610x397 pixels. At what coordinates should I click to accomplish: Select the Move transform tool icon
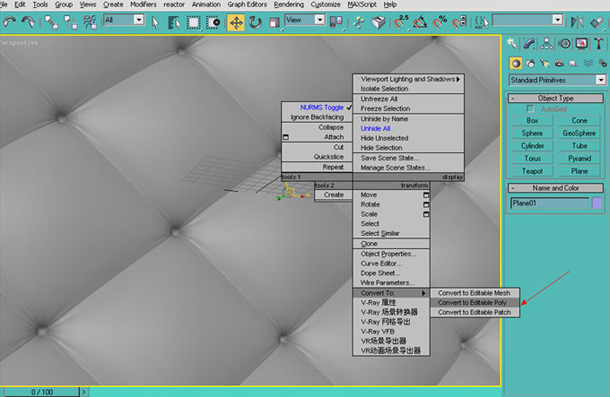(x=236, y=23)
